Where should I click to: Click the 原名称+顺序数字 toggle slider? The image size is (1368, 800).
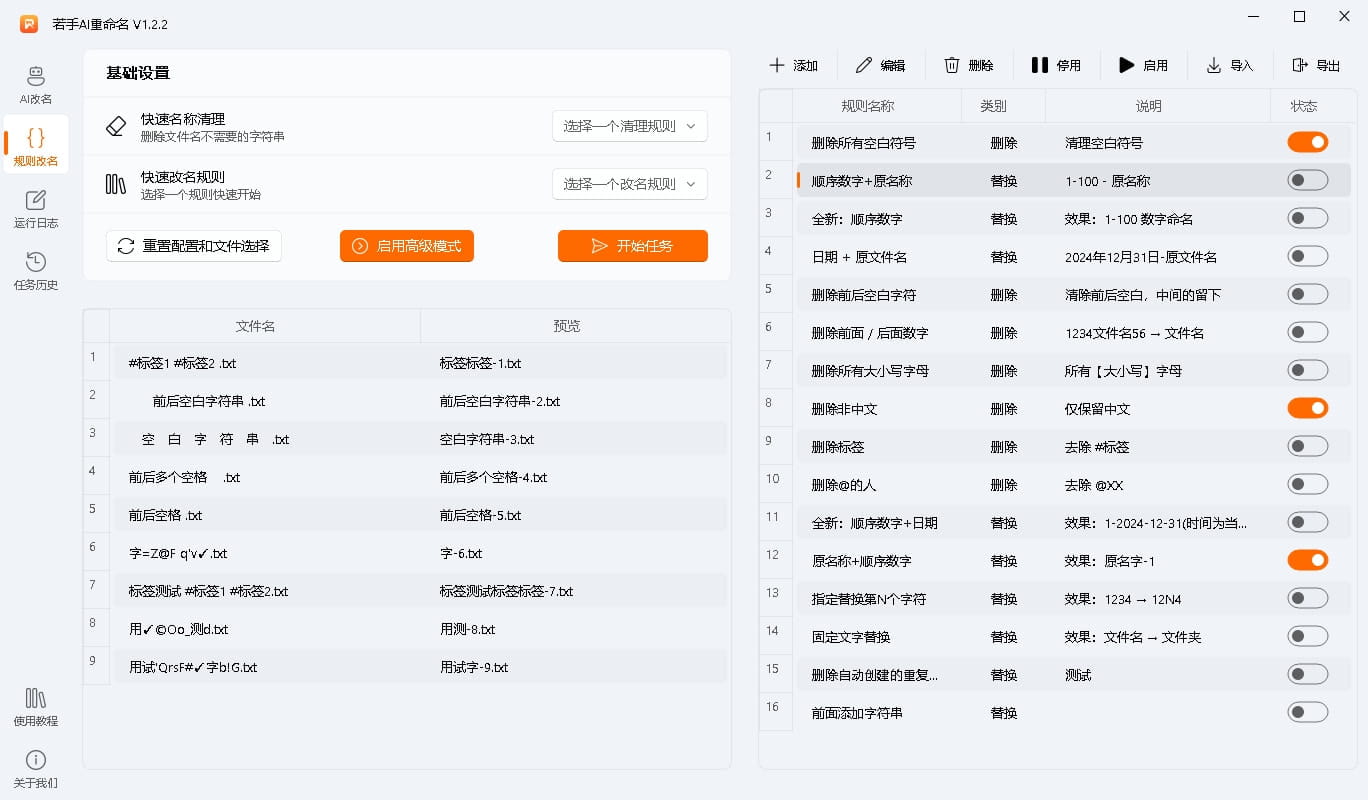click(1308, 560)
